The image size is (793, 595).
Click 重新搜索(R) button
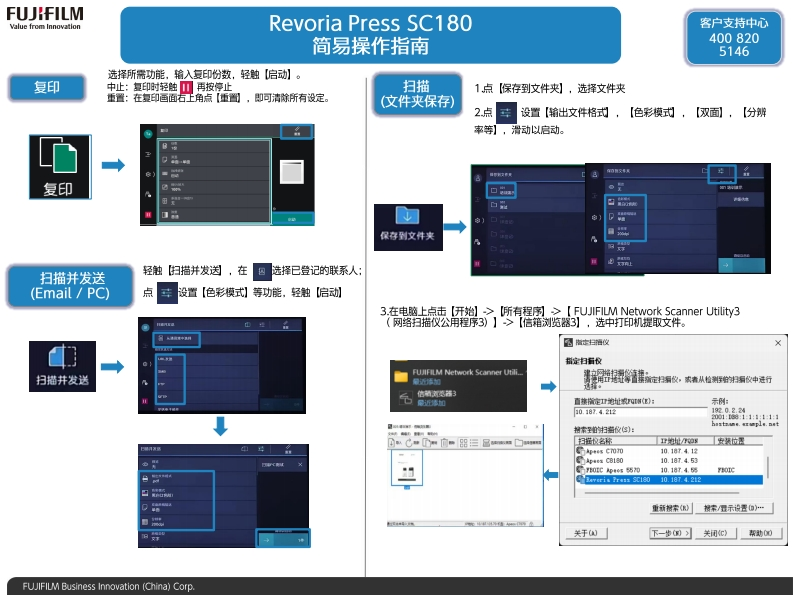point(670,508)
